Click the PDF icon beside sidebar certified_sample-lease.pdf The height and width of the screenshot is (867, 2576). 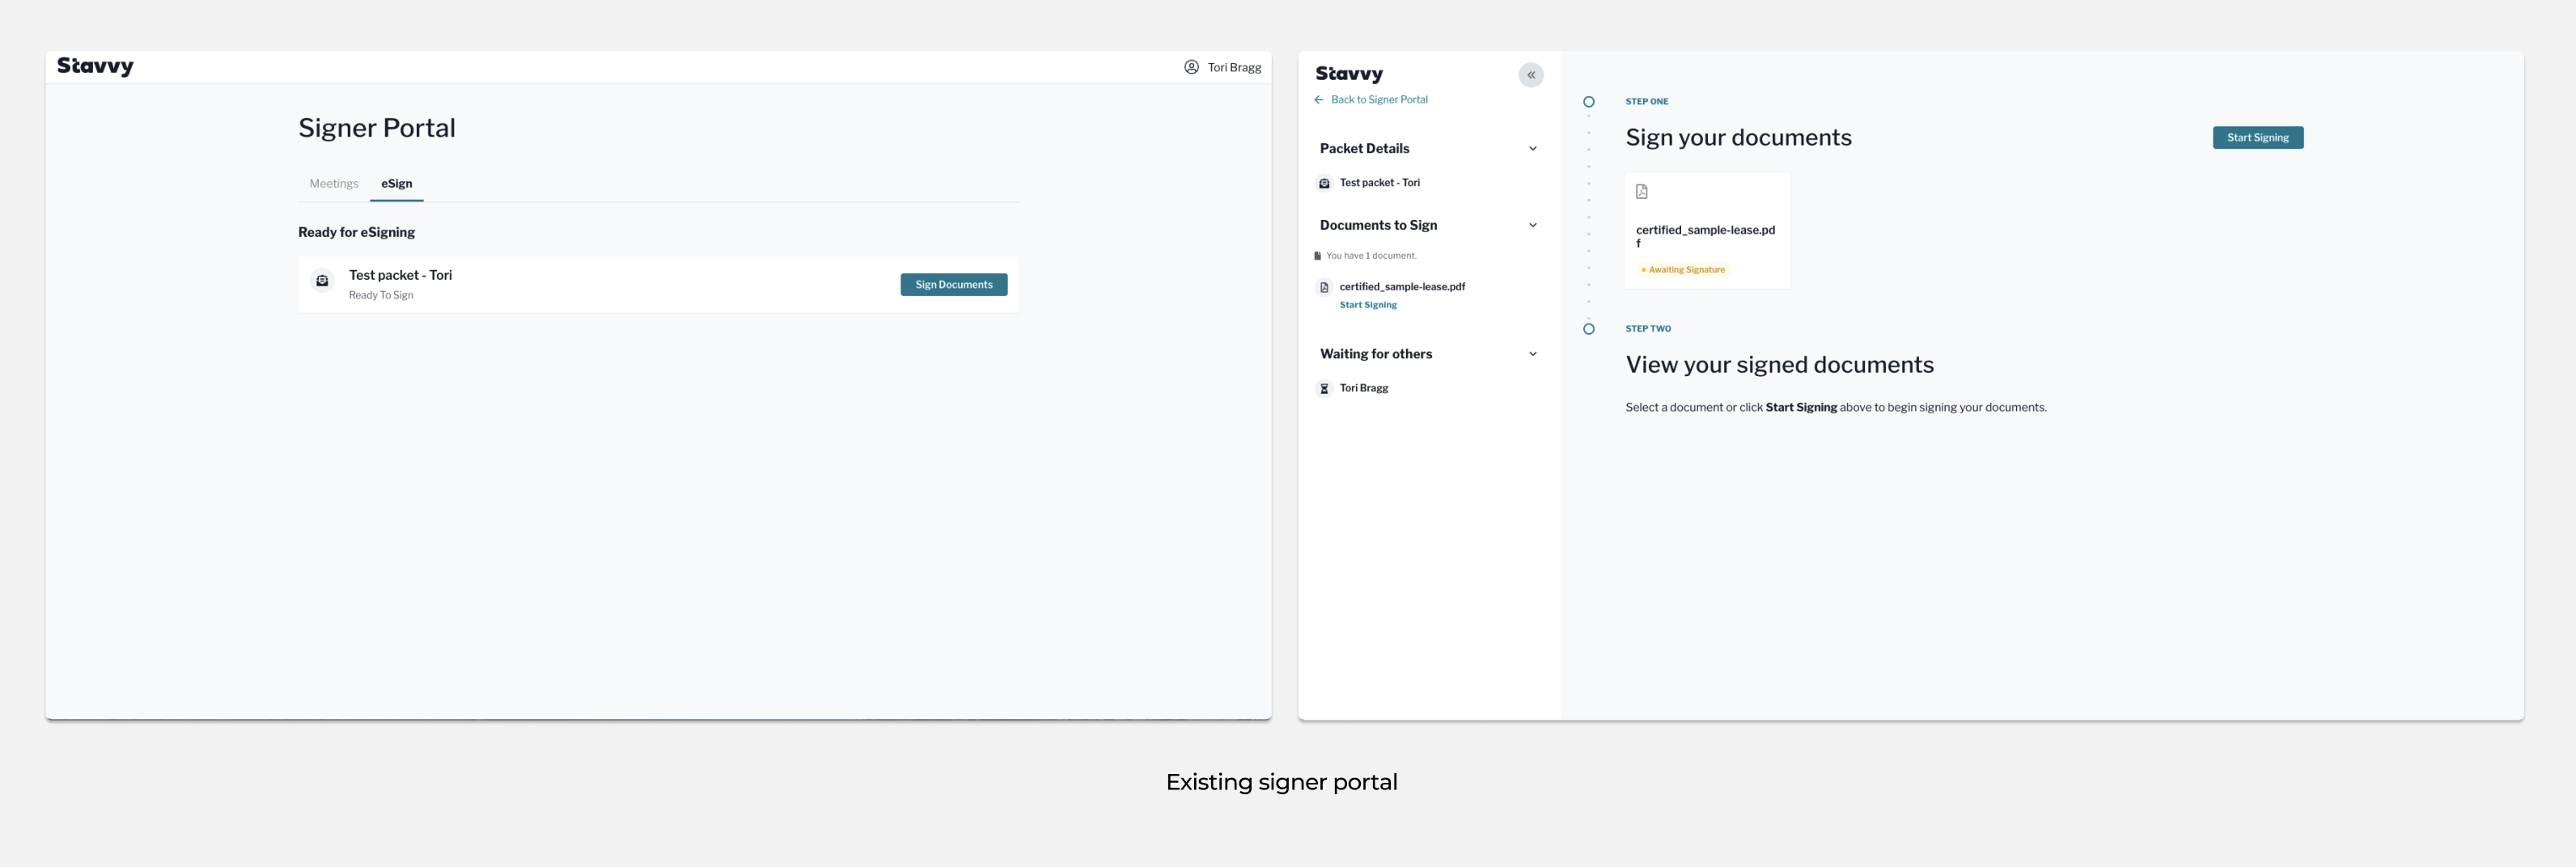coord(1324,288)
